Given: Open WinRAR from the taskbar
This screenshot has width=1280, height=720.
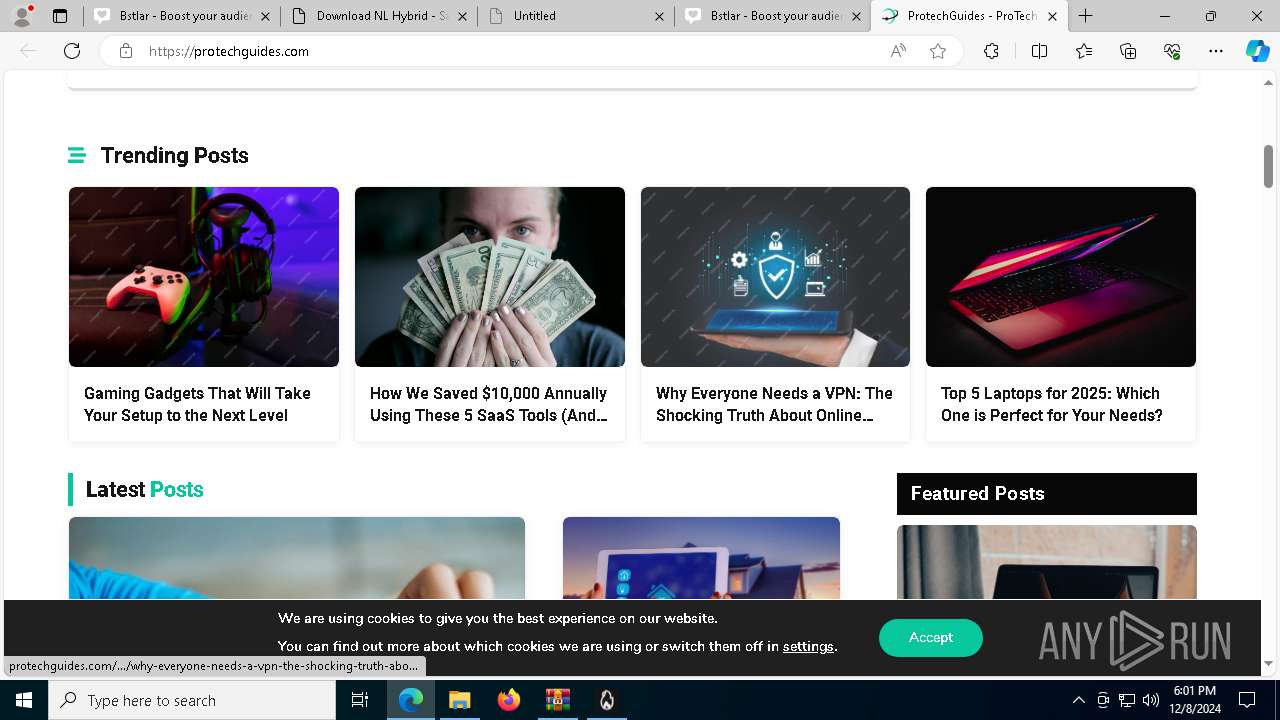Looking at the screenshot, I should (x=557, y=700).
